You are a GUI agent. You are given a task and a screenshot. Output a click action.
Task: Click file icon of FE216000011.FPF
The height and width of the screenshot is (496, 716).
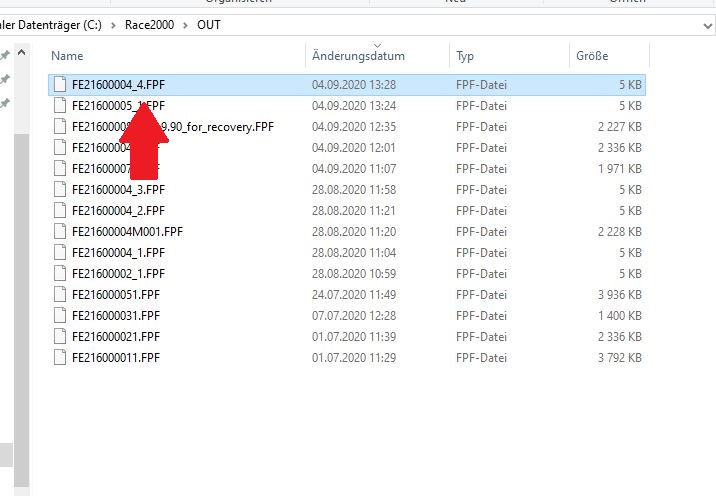[60, 358]
